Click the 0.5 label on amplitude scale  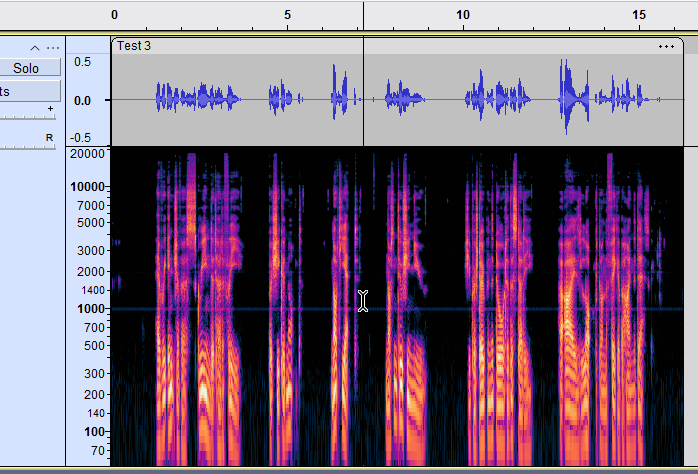pyautogui.click(x=82, y=62)
